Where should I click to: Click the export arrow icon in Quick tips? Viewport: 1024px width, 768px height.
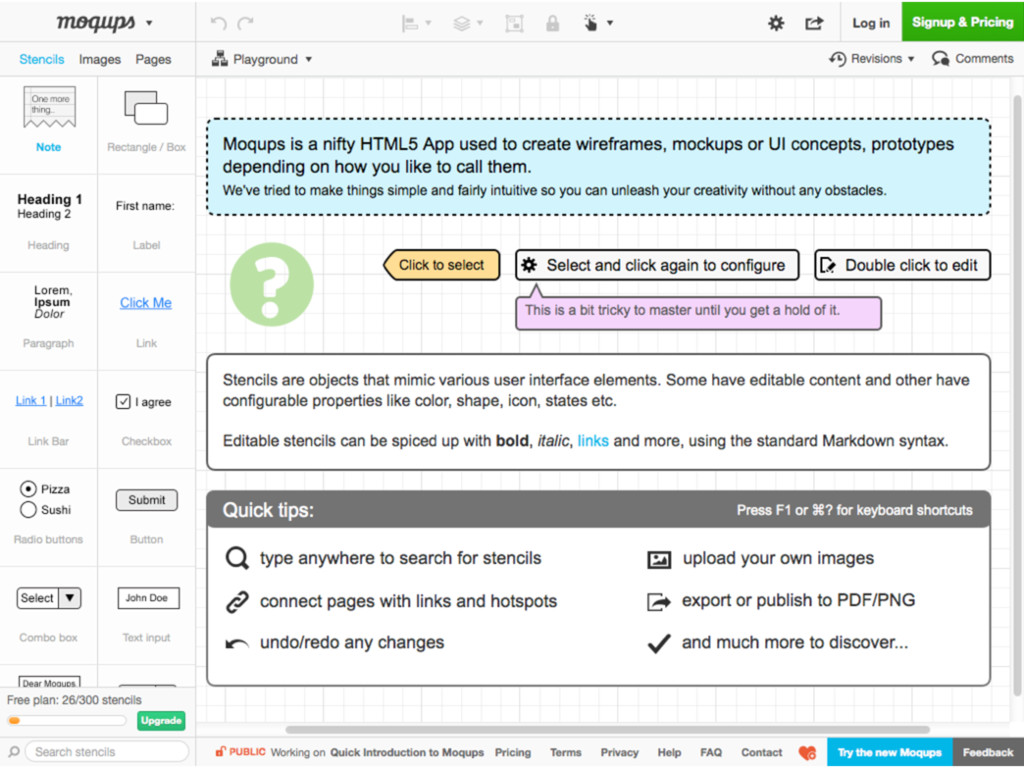pyautogui.click(x=659, y=601)
